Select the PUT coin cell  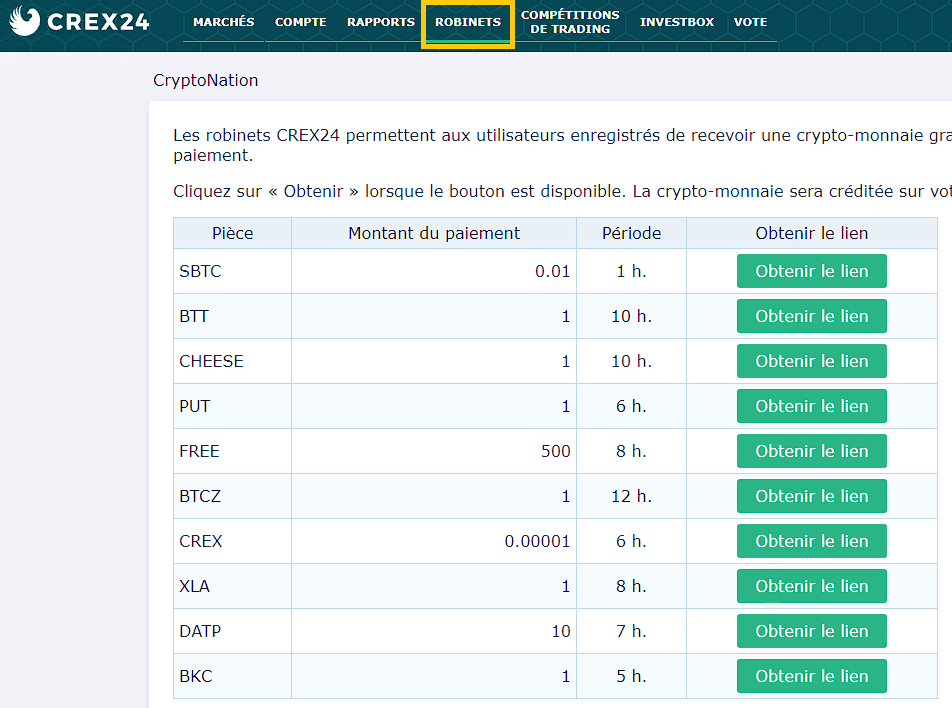(x=233, y=406)
